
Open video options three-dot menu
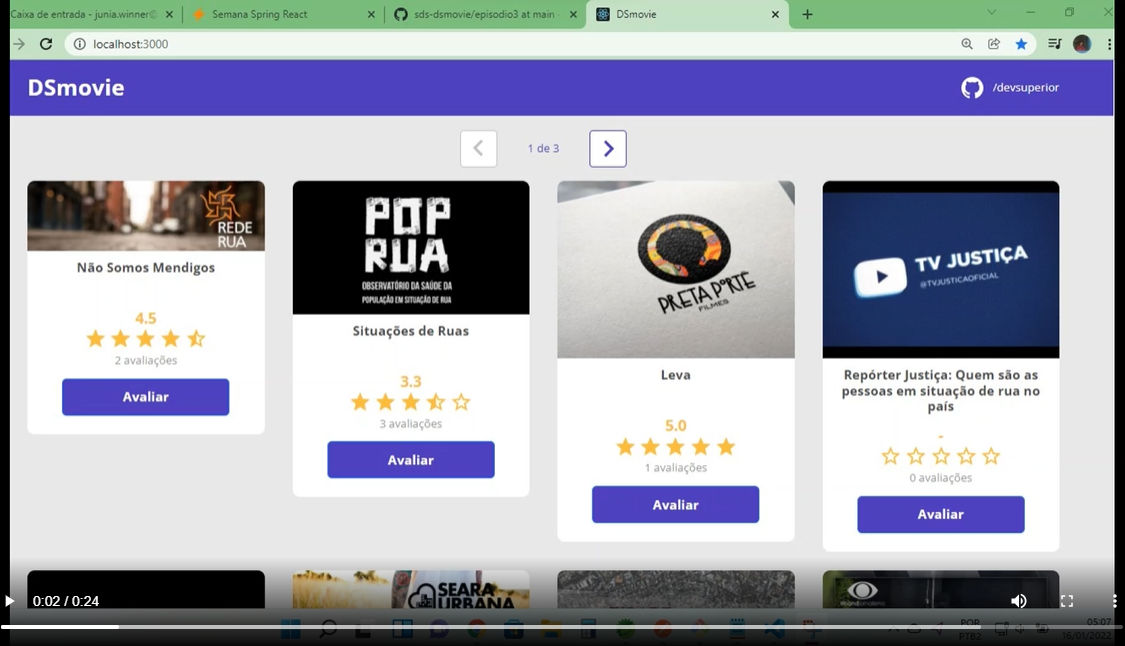pyautogui.click(x=1114, y=601)
